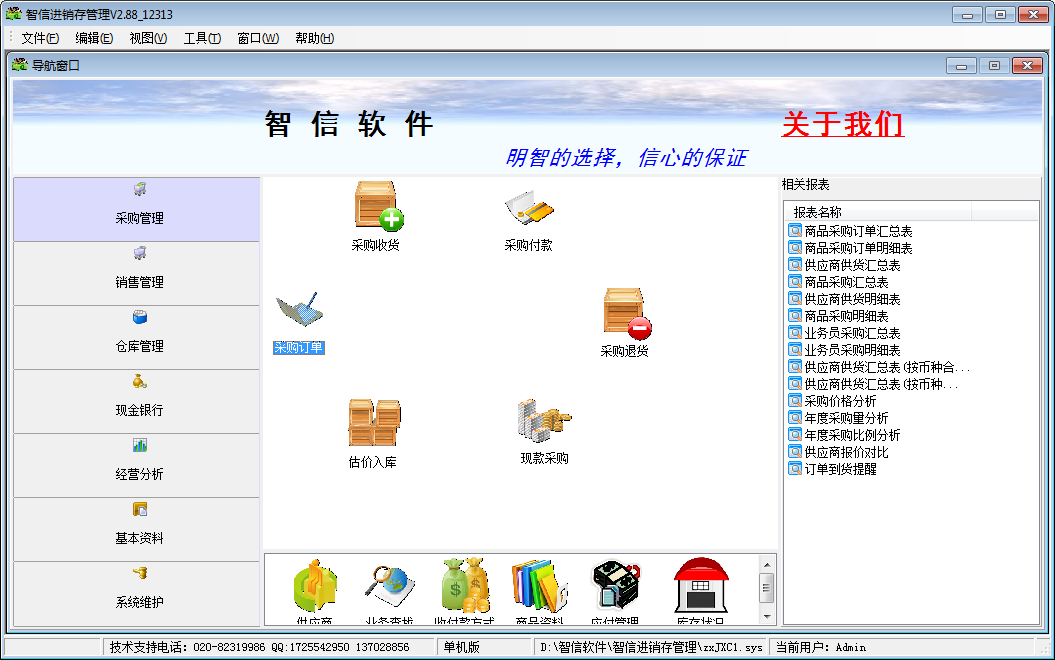Viewport: 1055px width, 660px height.
Task: Click the 估价入库 estimated stock-in icon
Action: [x=373, y=424]
